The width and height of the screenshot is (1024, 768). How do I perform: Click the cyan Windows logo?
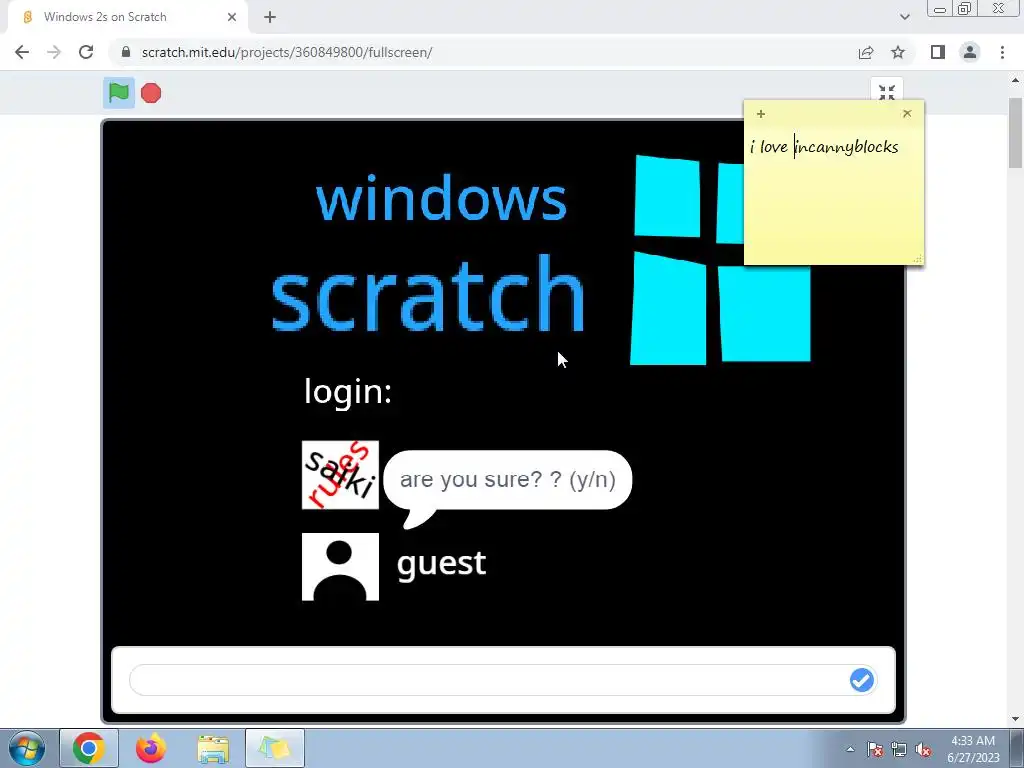[720, 260]
